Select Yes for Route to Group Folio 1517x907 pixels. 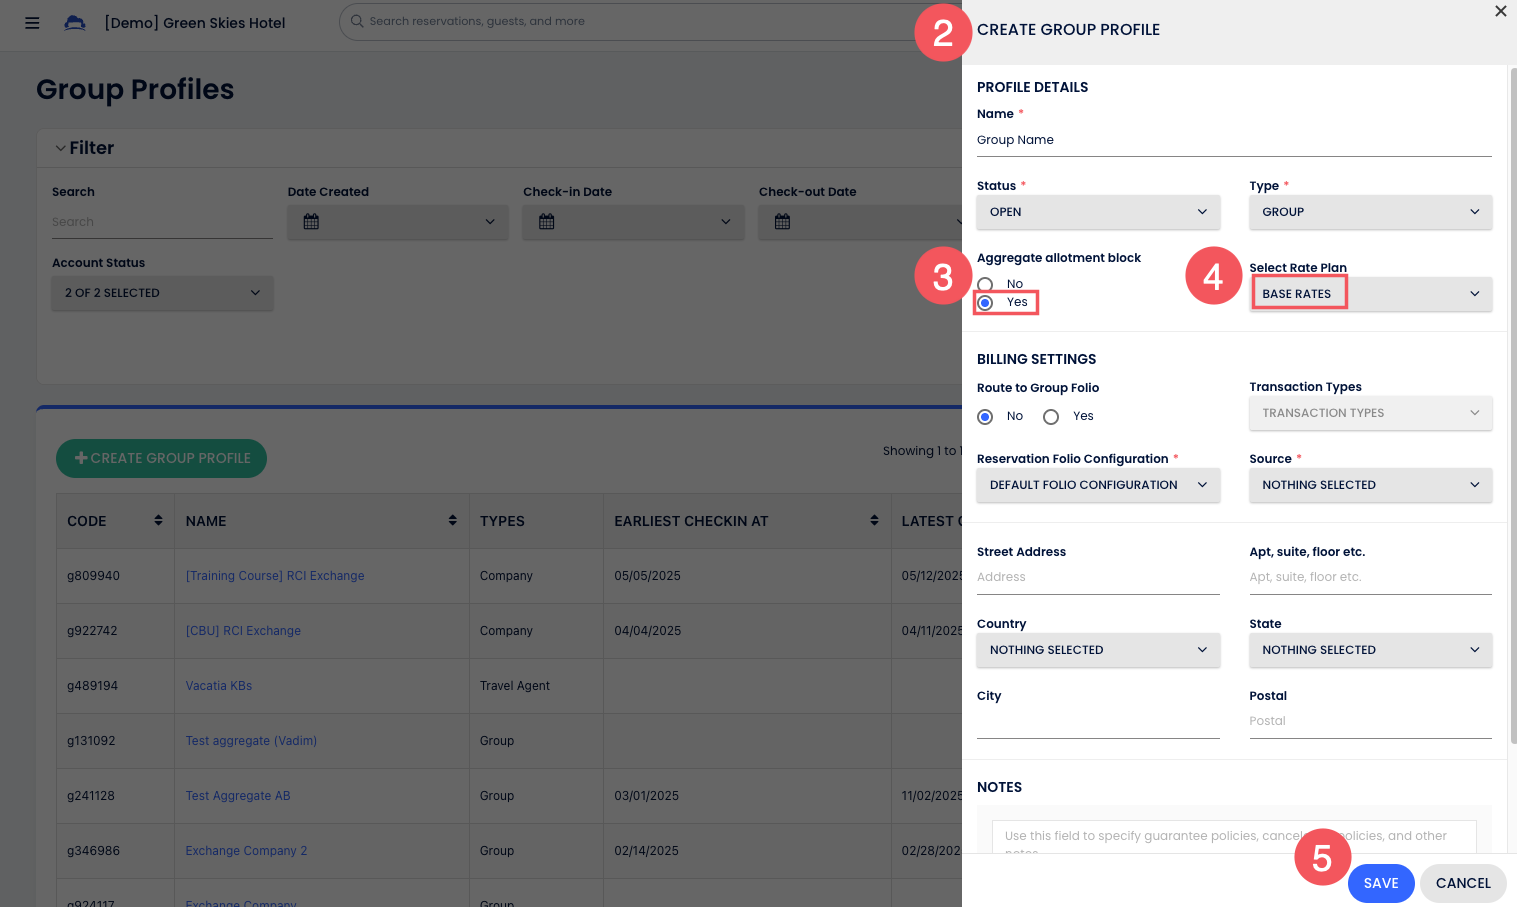[1051, 417]
